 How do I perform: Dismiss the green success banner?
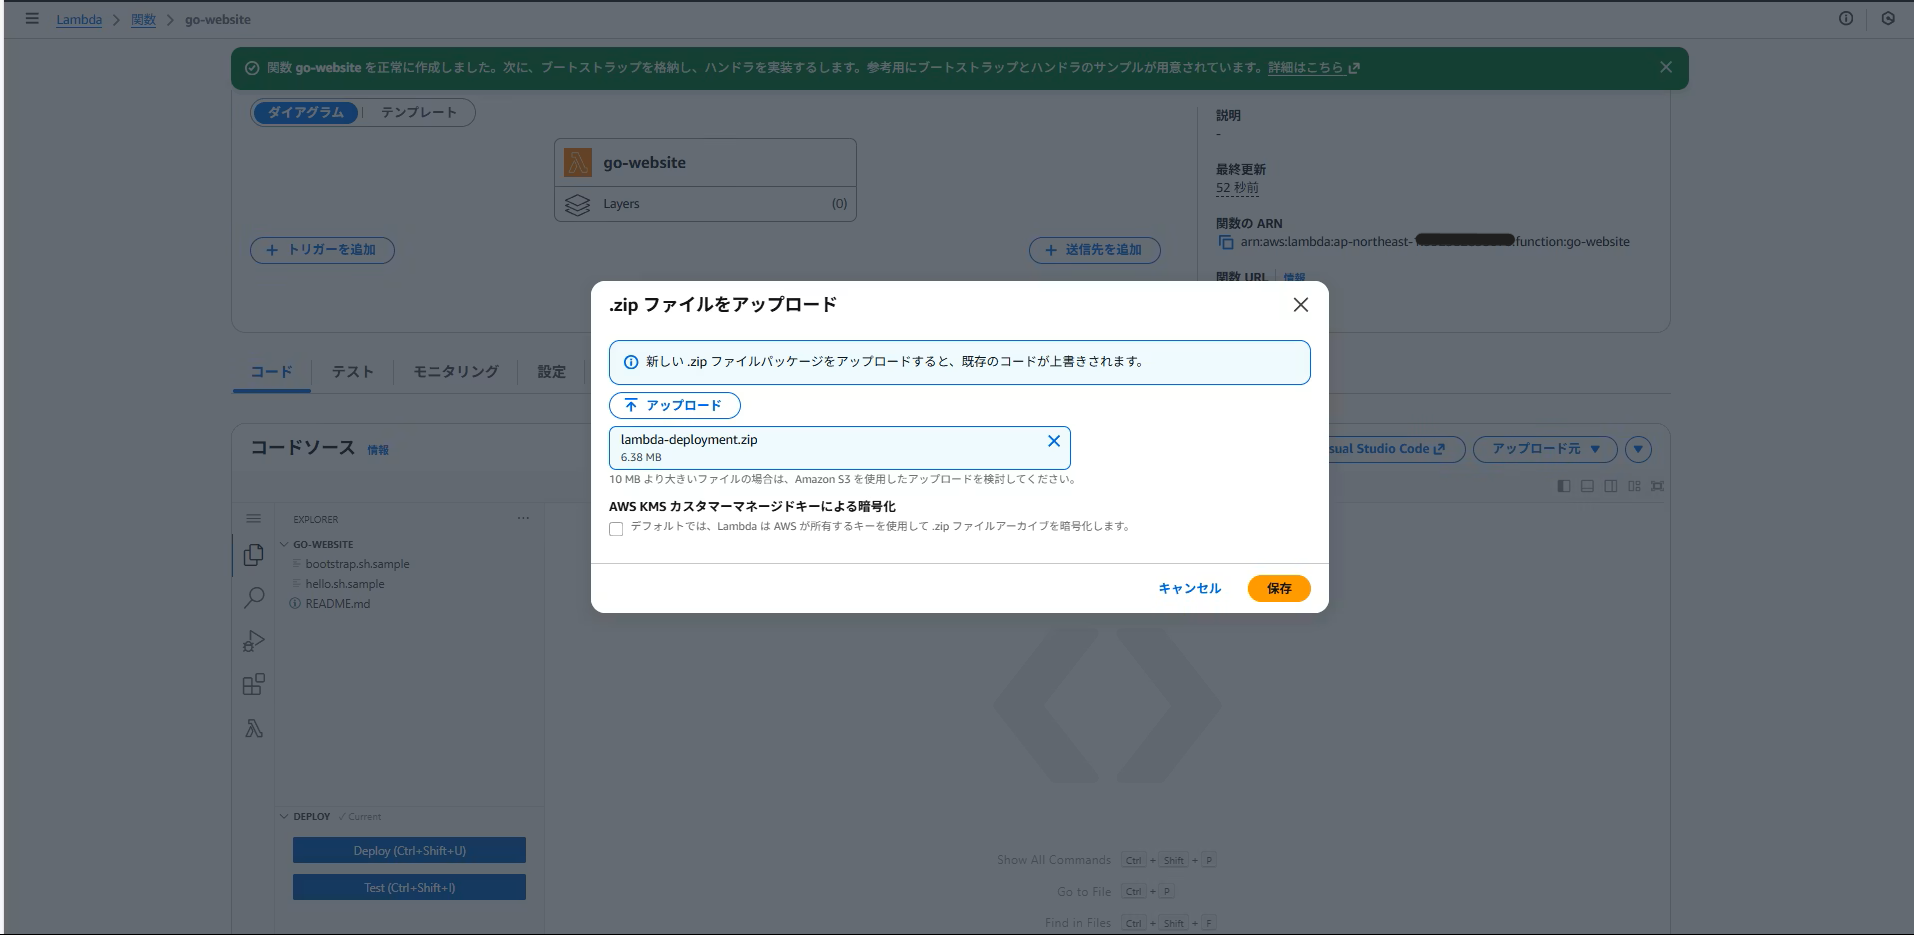(1665, 68)
